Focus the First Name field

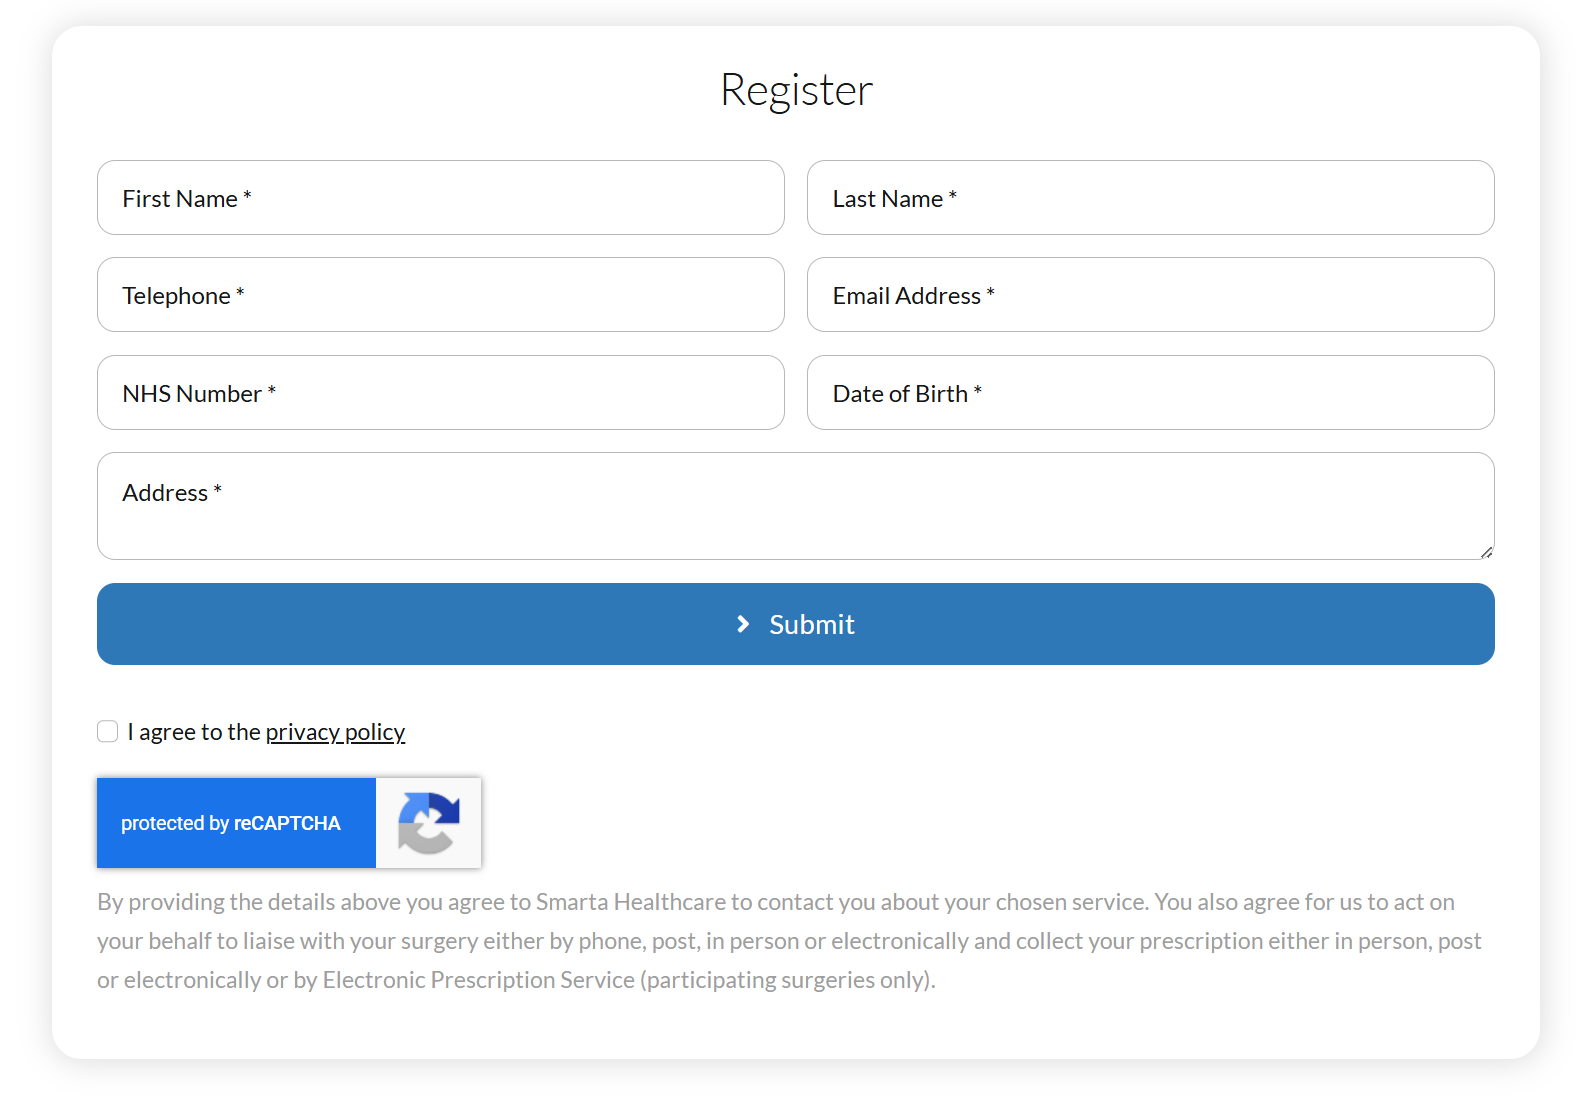tap(440, 198)
